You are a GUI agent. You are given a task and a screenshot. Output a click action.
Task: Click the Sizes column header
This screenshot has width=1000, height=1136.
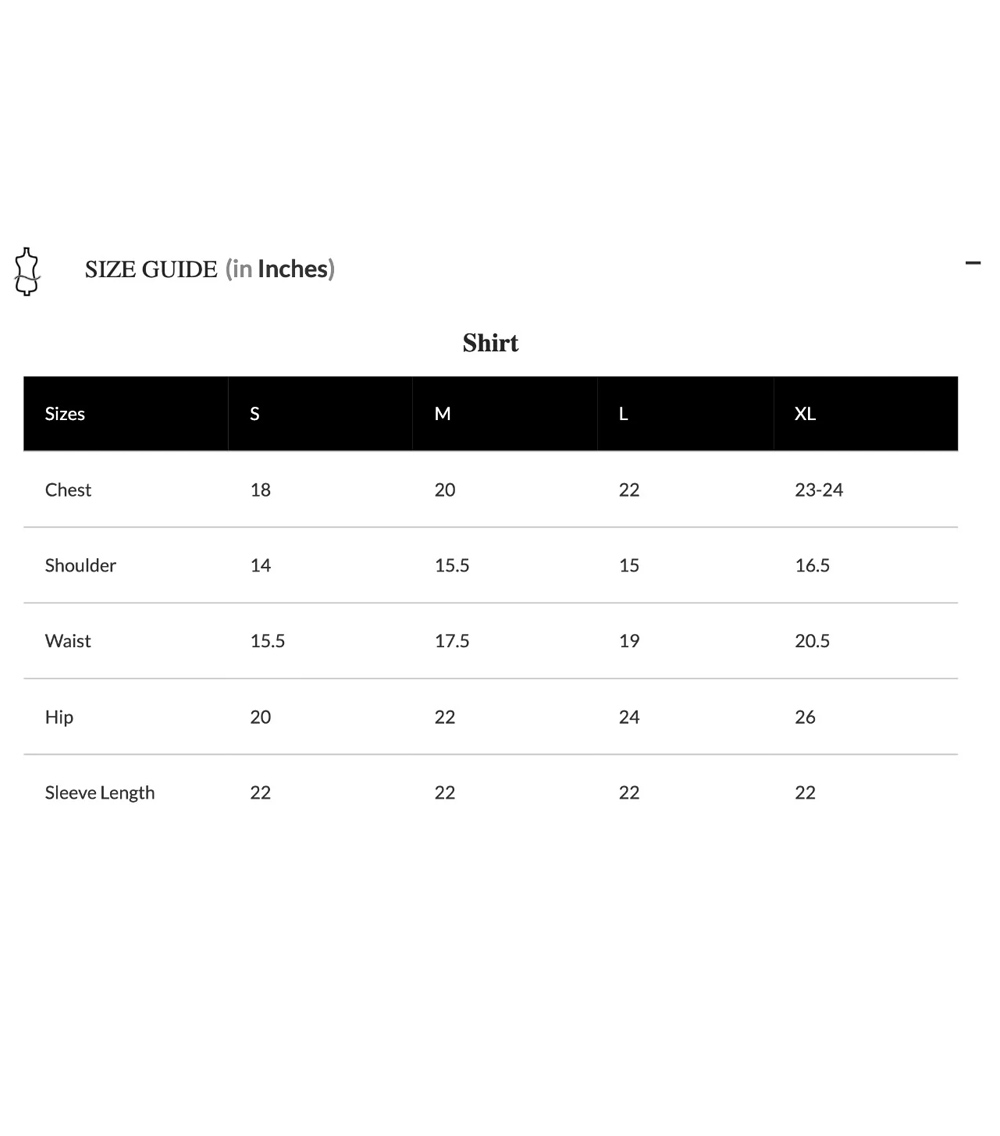pos(65,414)
